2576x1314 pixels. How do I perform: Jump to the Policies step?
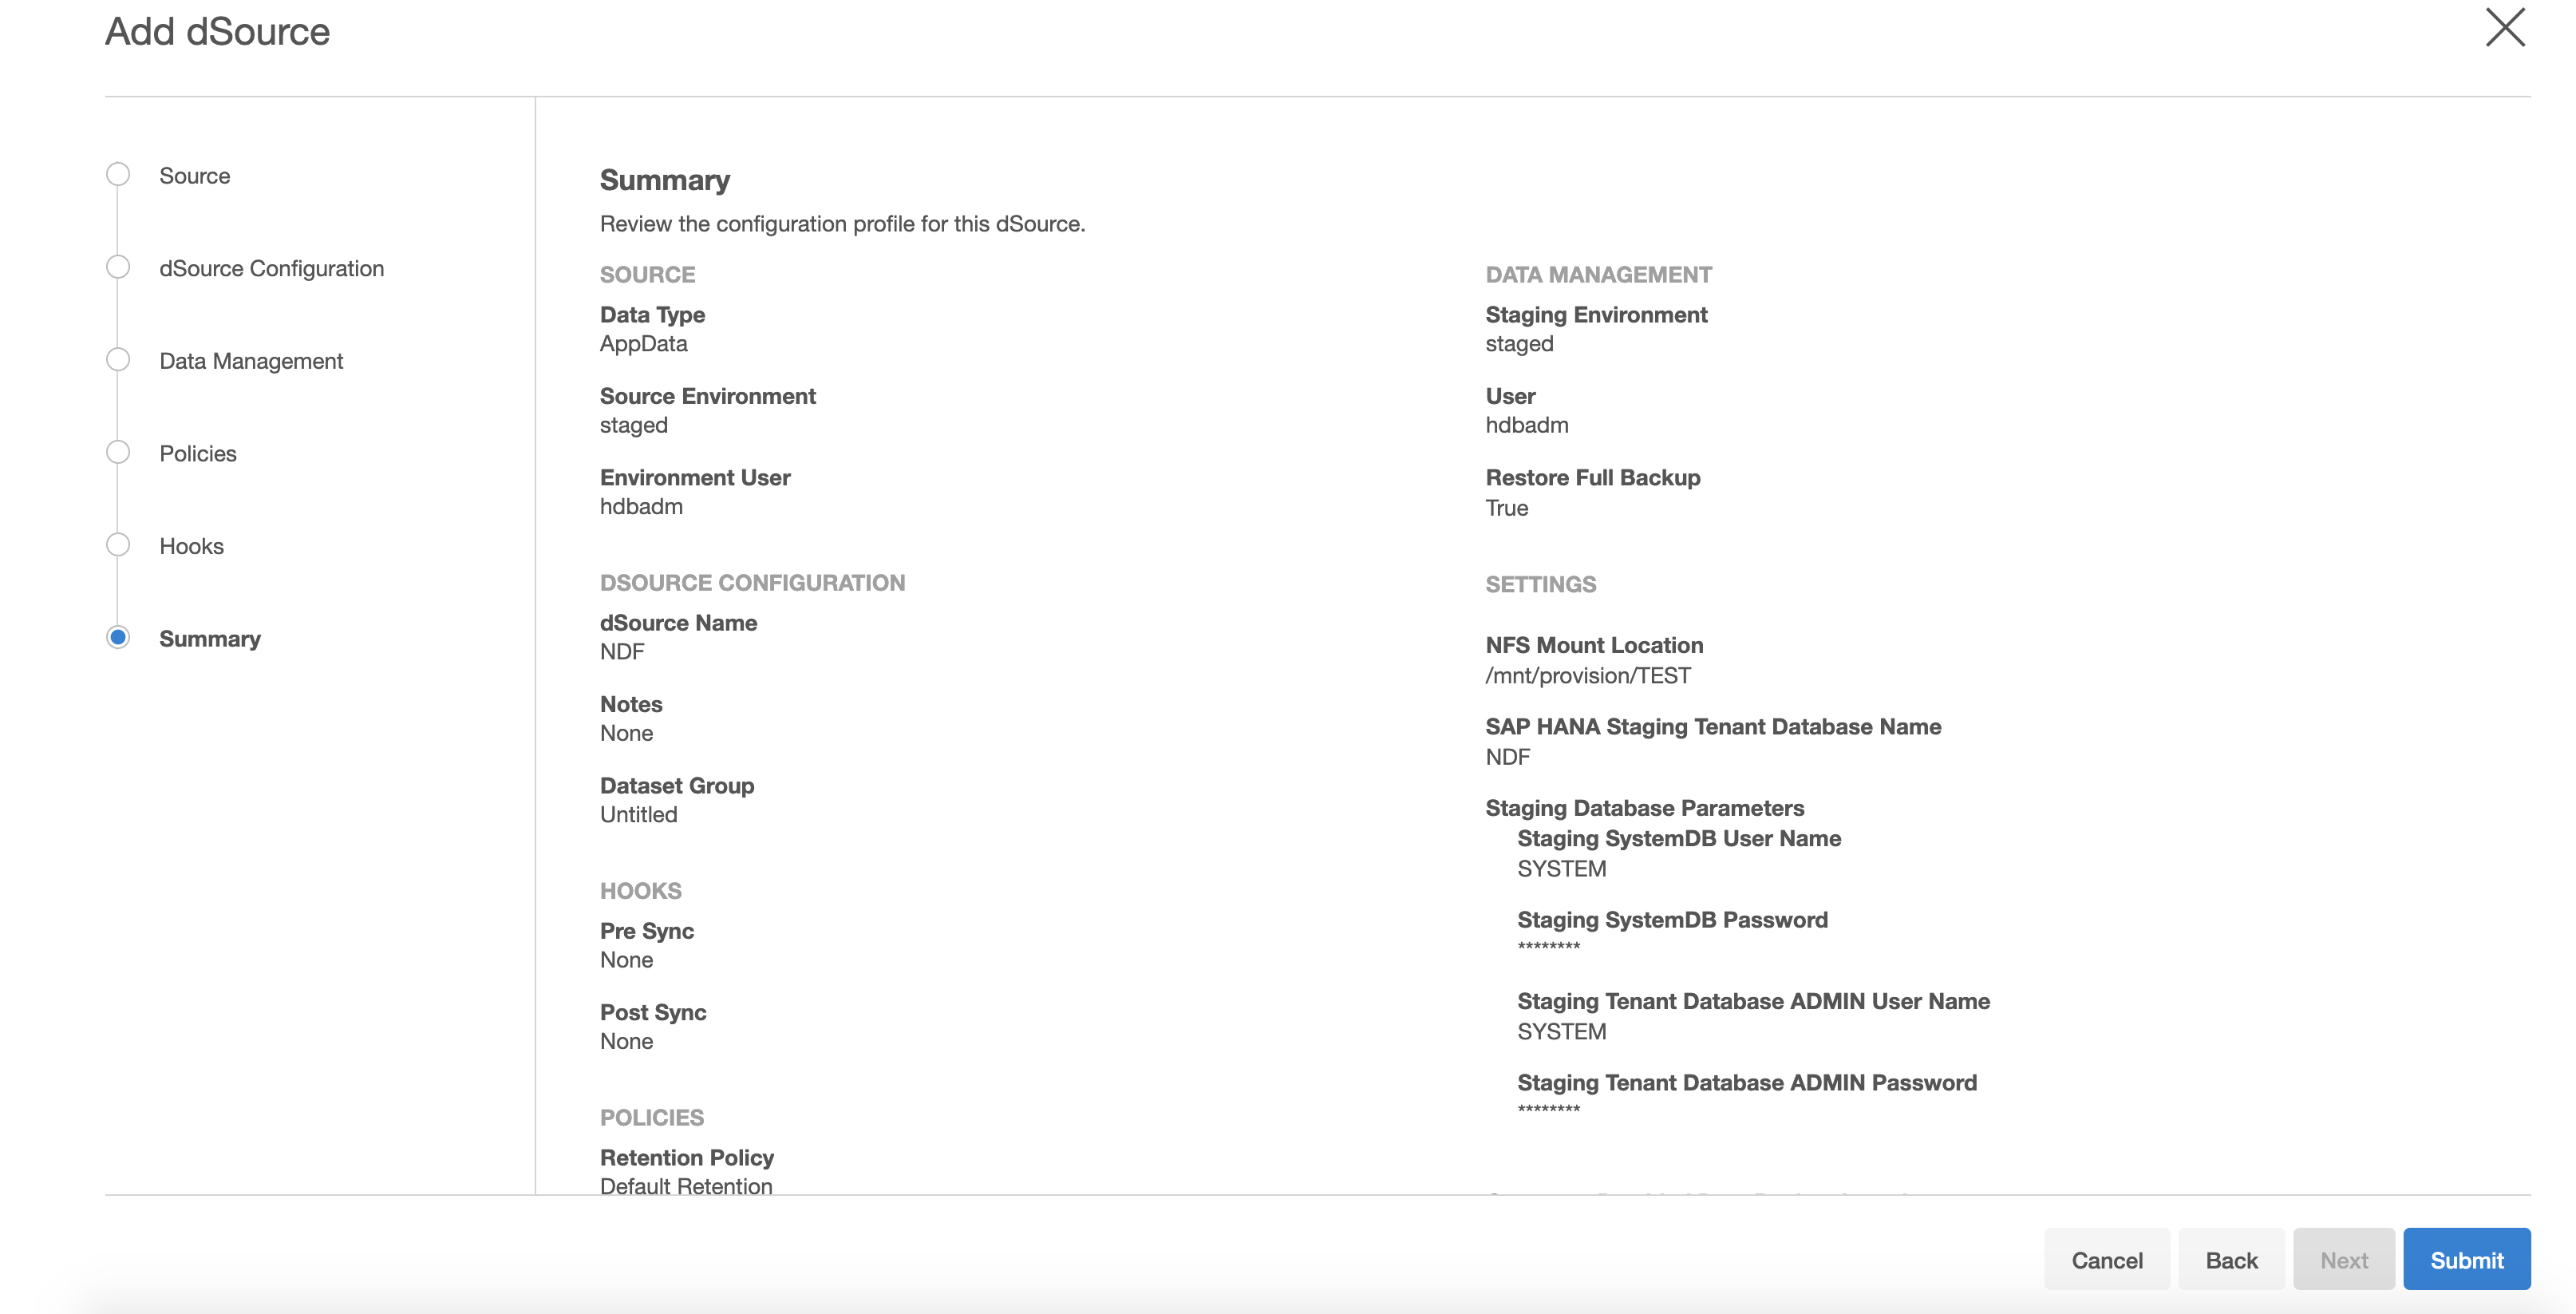point(198,454)
